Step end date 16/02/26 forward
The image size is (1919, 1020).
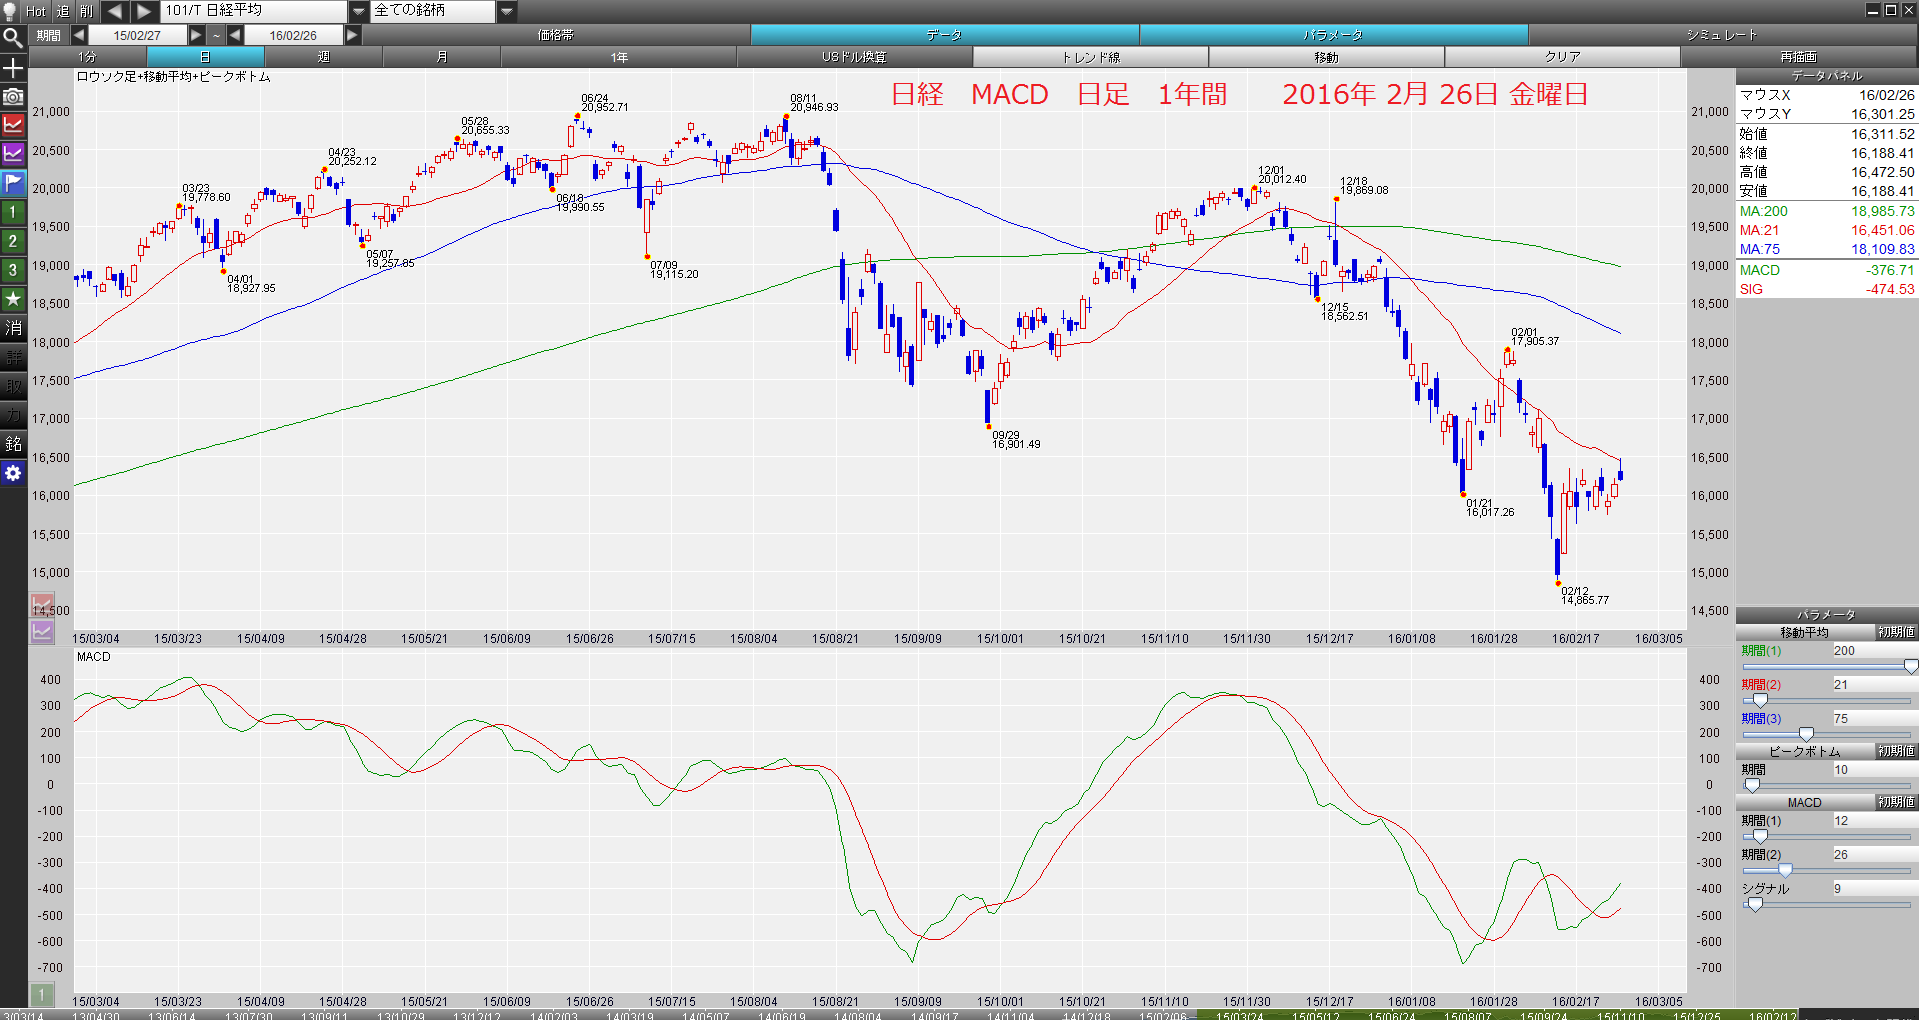pos(352,35)
